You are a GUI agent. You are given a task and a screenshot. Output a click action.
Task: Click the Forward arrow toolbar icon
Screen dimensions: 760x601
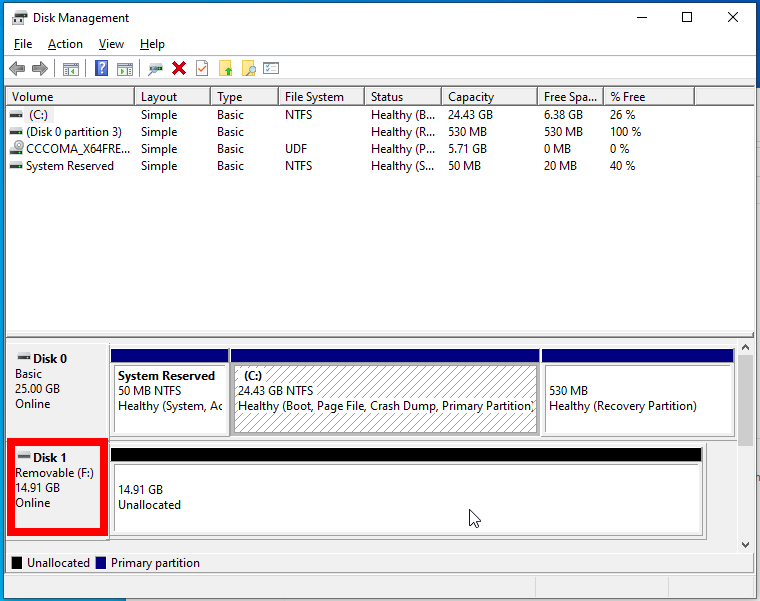tap(40, 68)
